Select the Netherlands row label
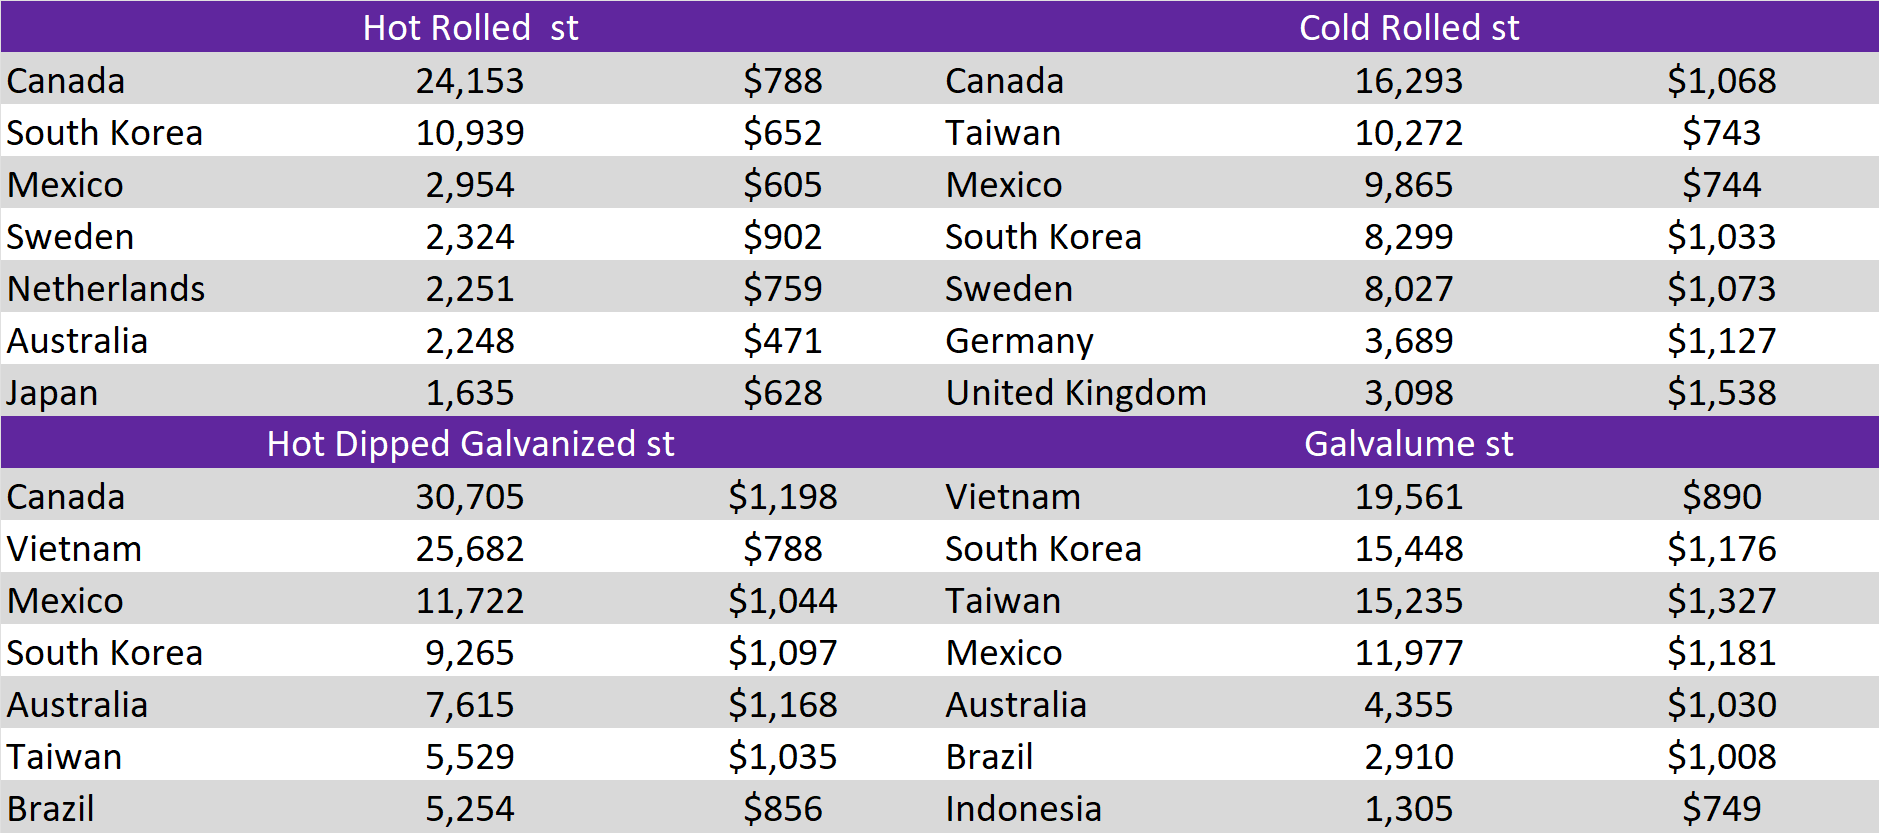 [106, 289]
